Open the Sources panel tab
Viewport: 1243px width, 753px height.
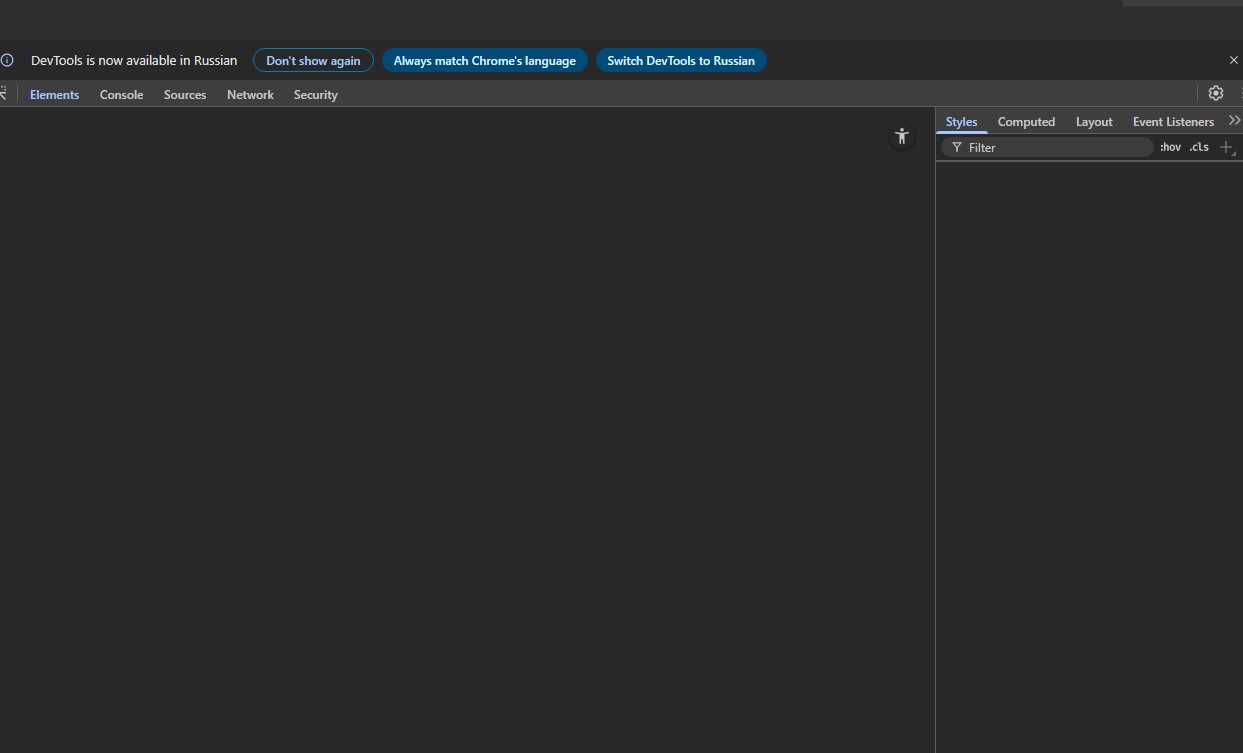[x=185, y=94]
